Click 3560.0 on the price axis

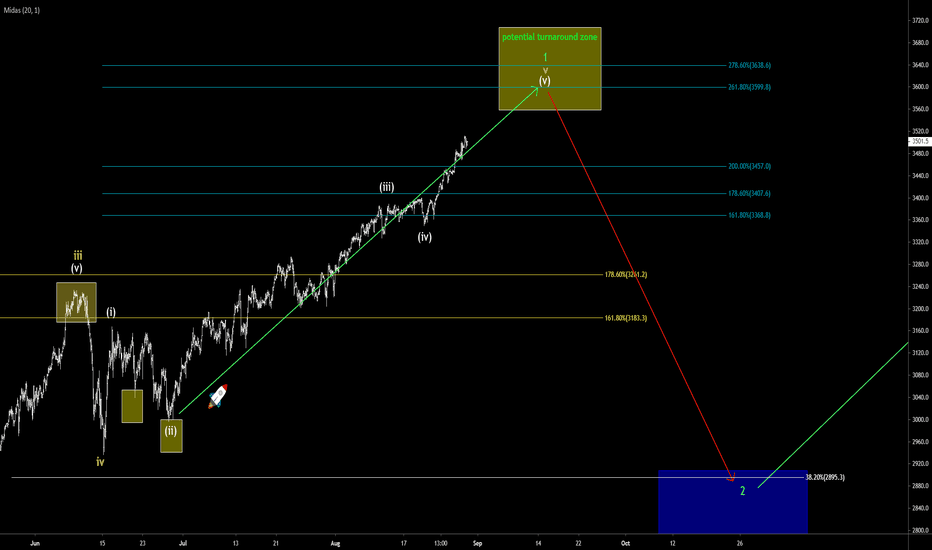[920, 109]
